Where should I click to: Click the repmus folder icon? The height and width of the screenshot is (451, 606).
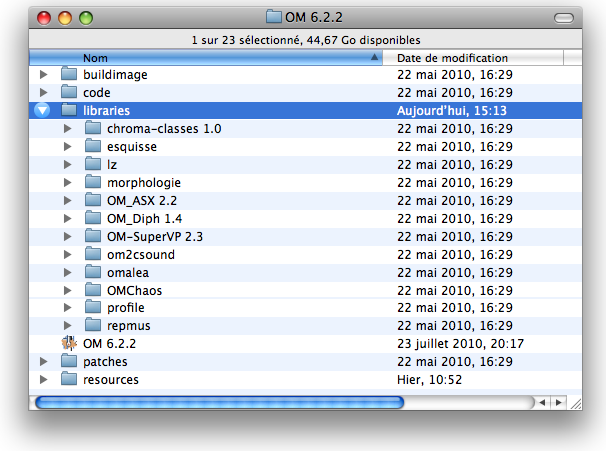click(x=93, y=325)
